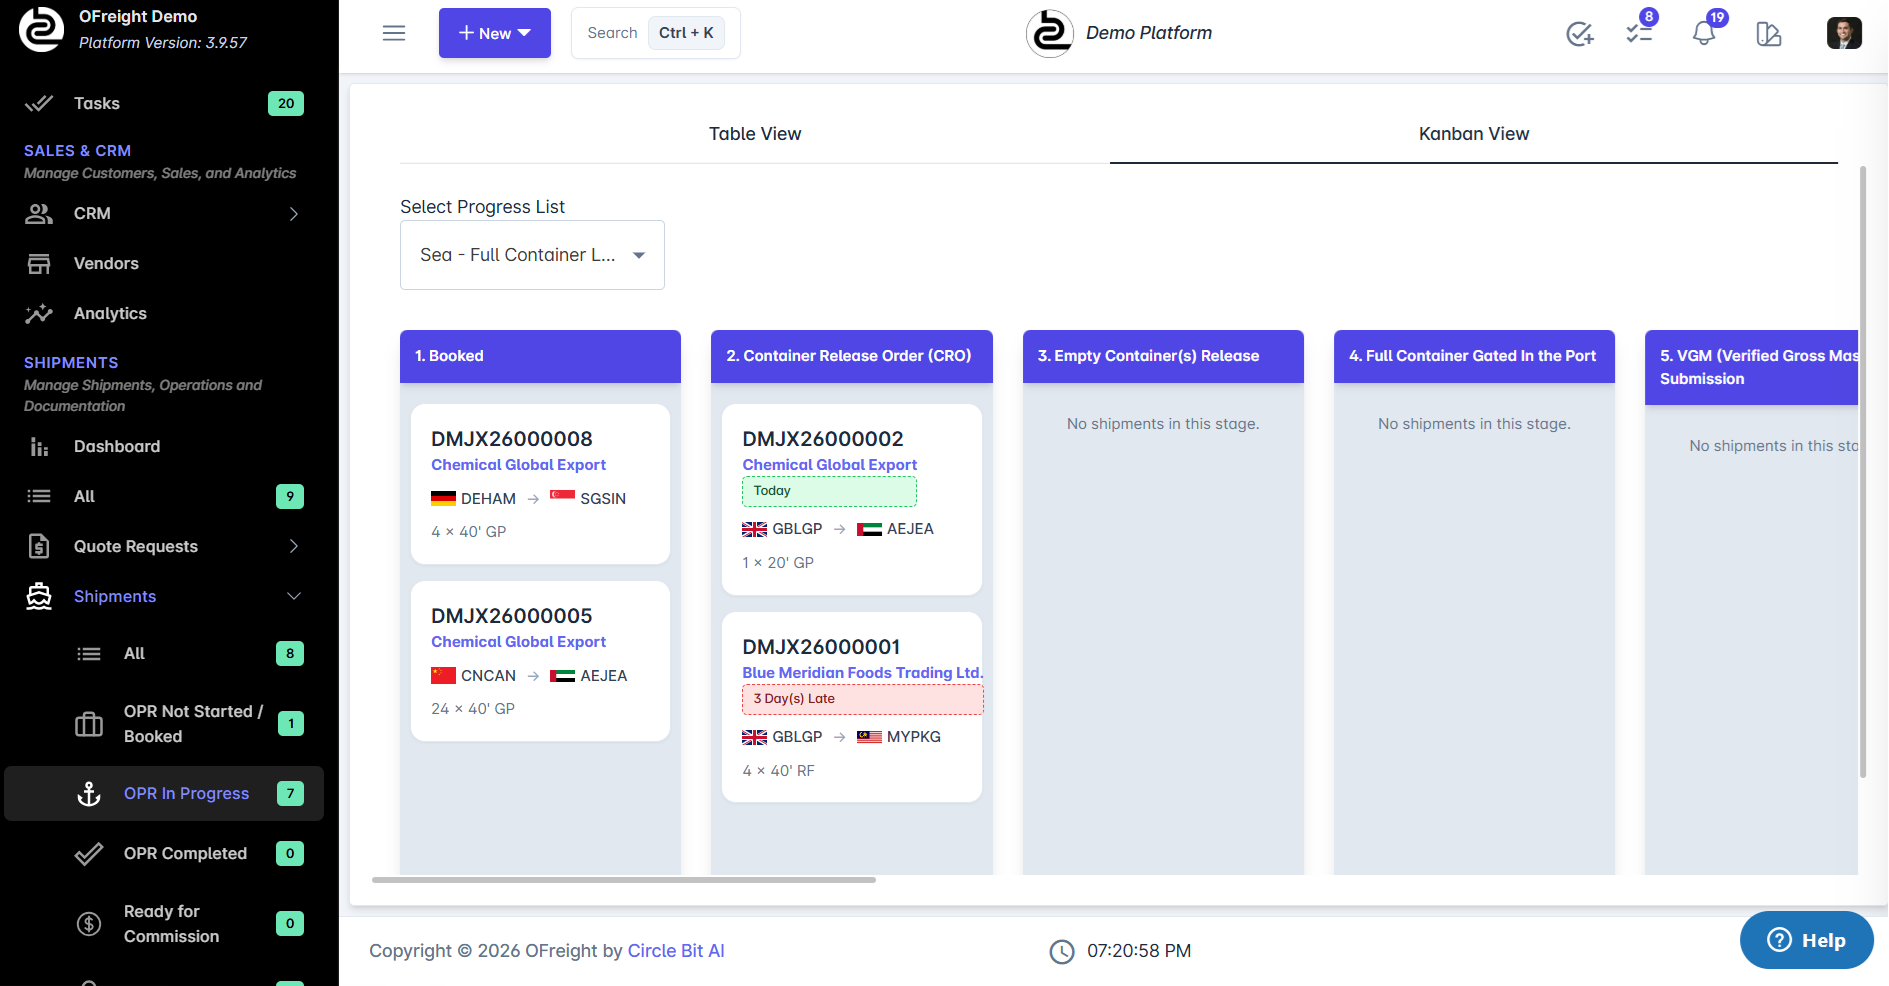Open the New button dropdown
Screen dimensions: 1889x986
(x=494, y=33)
